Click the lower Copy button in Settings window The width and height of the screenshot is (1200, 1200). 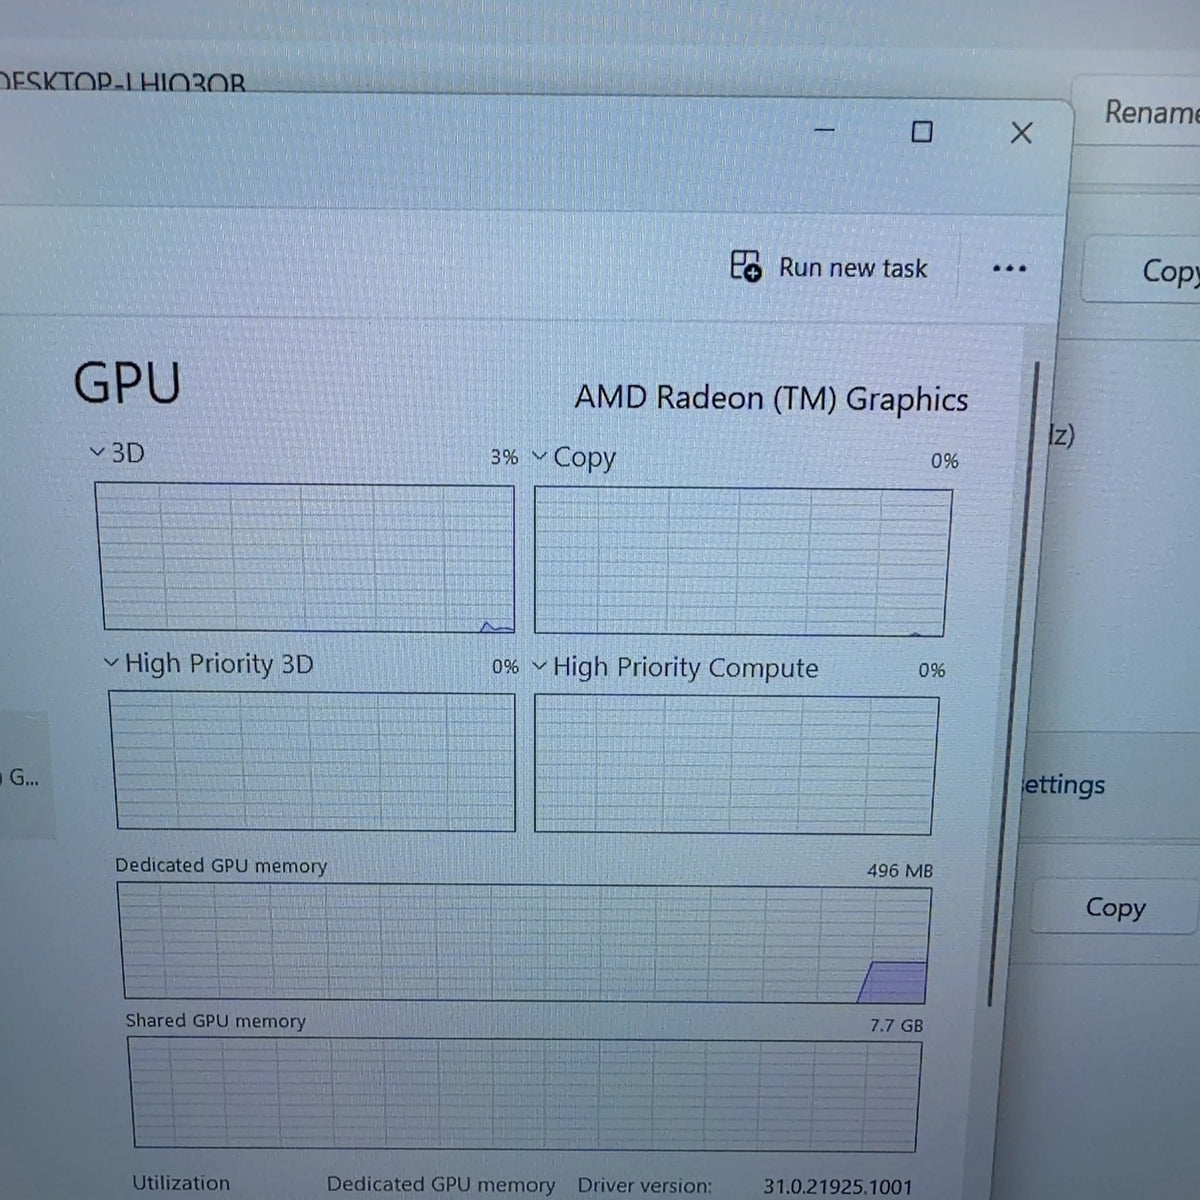tap(1115, 907)
